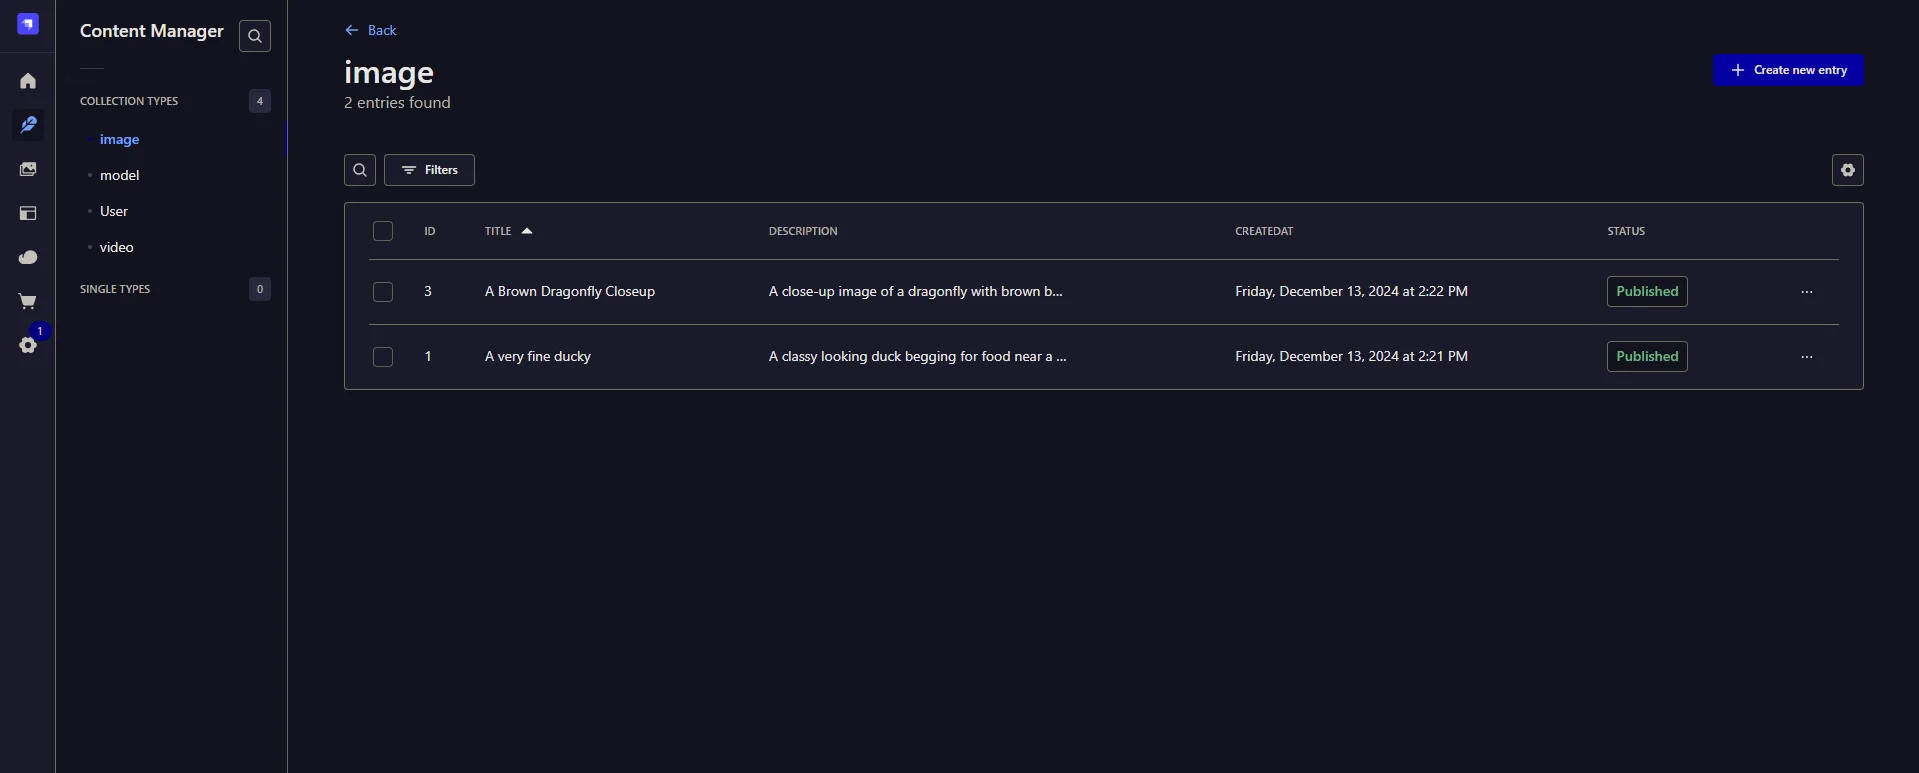1919x773 pixels.
Task: Open the Marketplace cart icon
Action: (x=28, y=301)
